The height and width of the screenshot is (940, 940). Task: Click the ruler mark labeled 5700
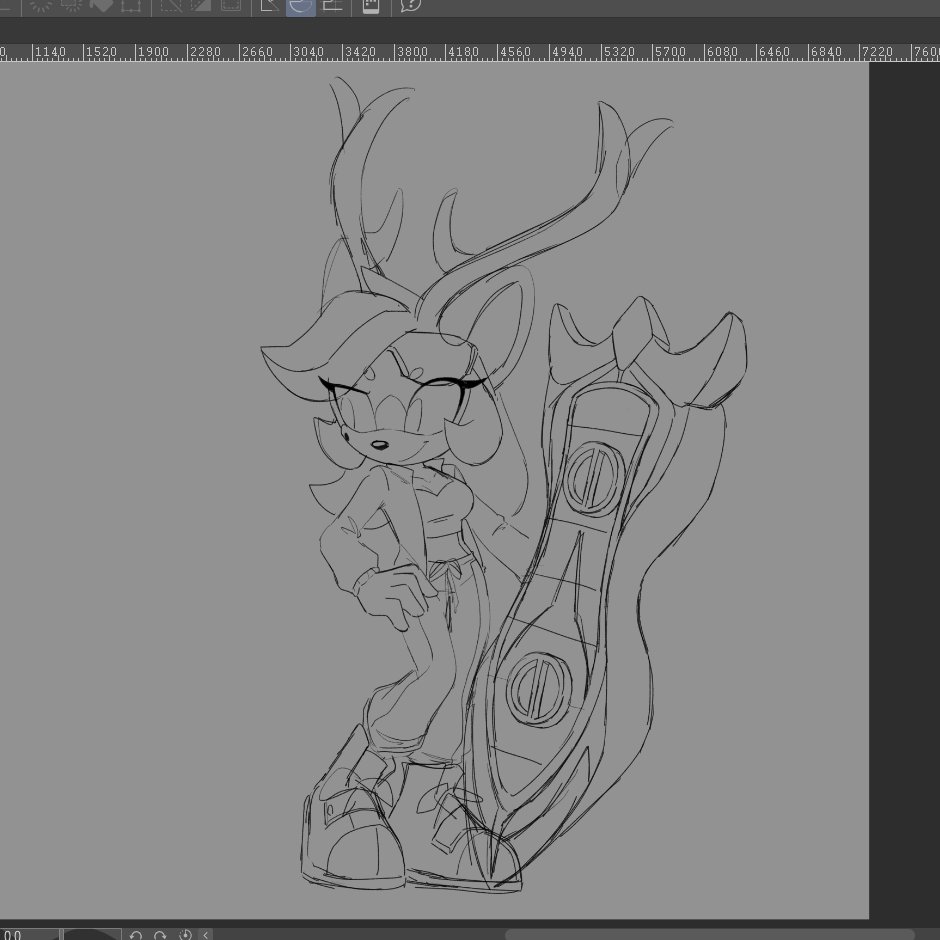point(670,52)
